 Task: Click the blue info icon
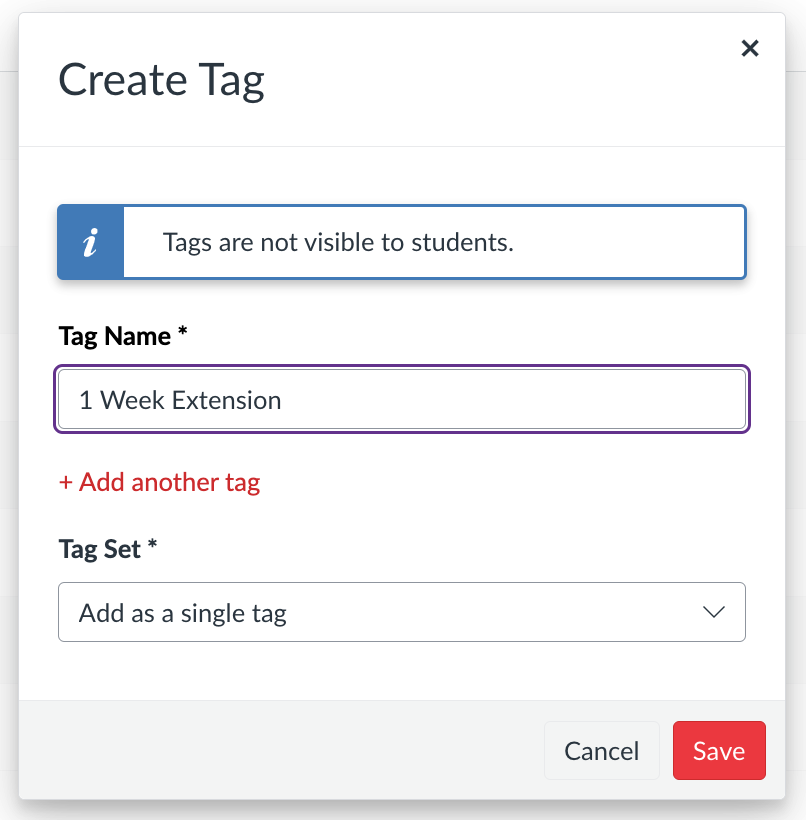tap(91, 242)
